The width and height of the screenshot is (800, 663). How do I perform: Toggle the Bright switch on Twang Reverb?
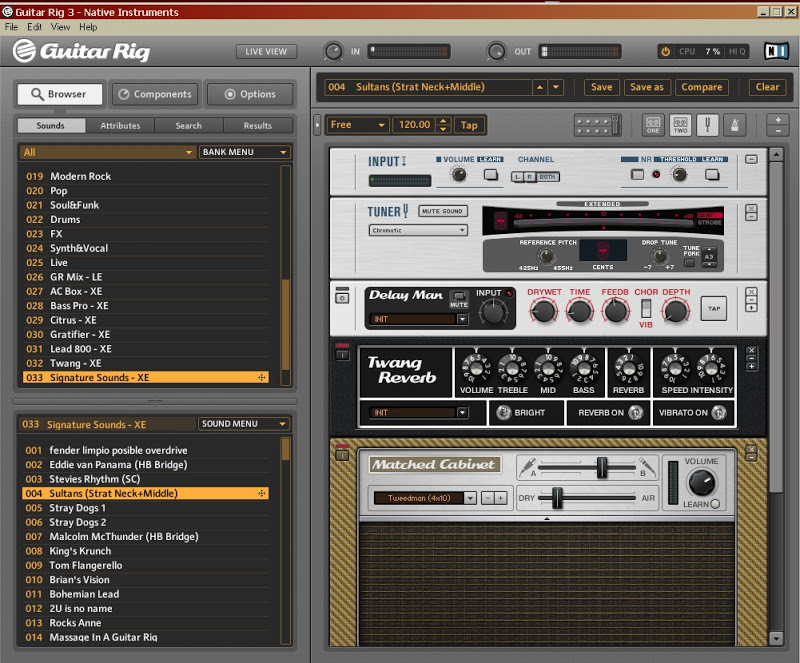pos(504,412)
